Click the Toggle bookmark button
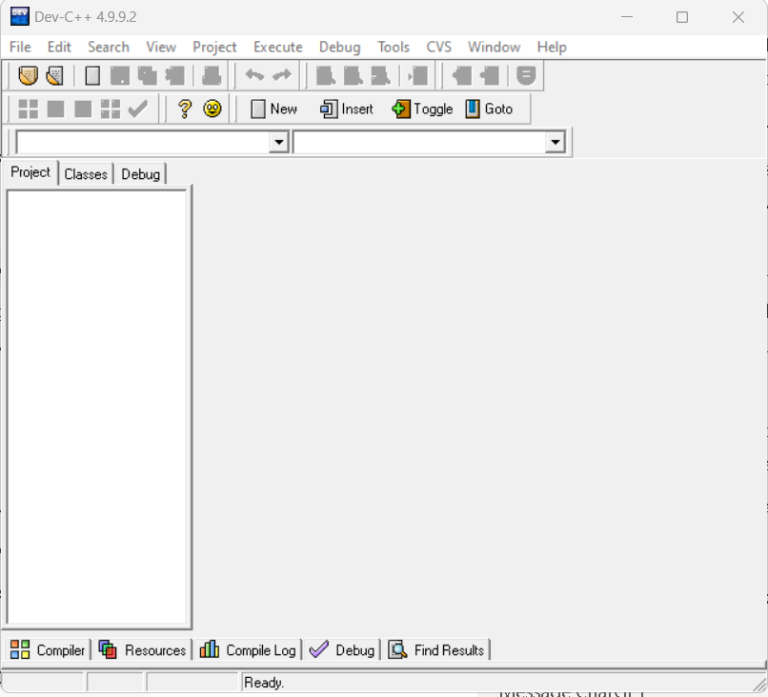 point(422,109)
